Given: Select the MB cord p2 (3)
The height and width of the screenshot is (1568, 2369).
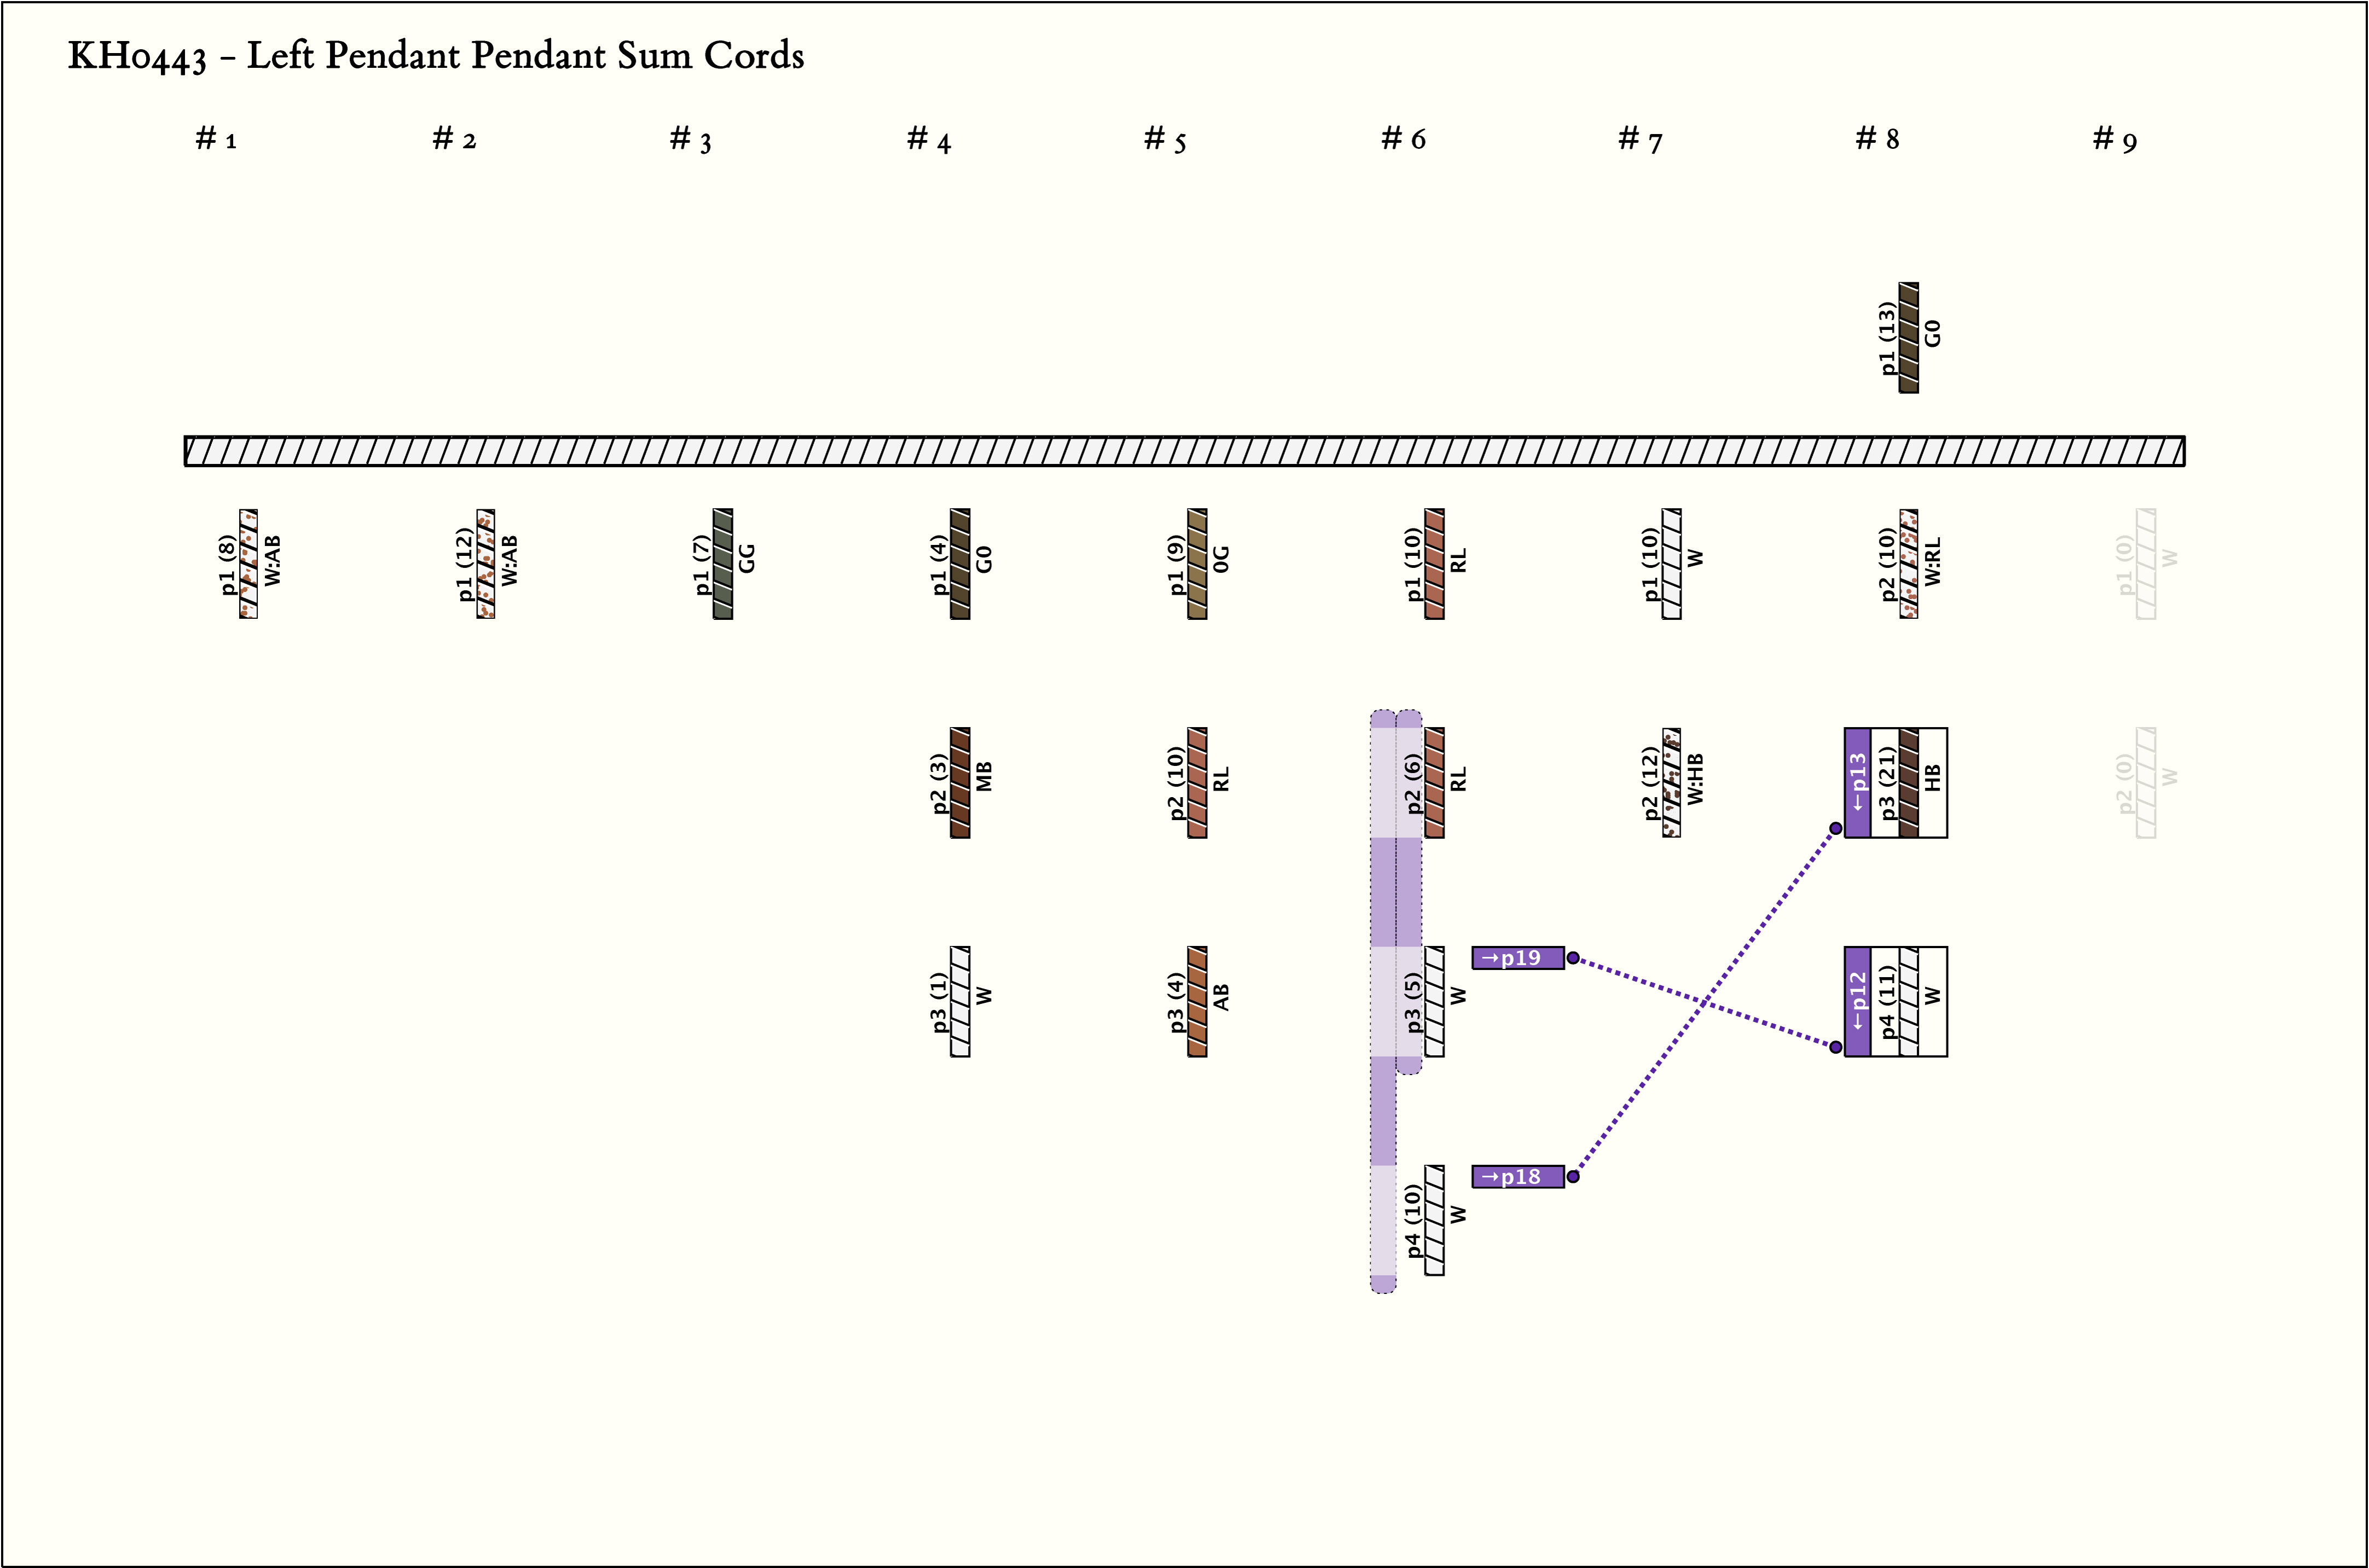Looking at the screenshot, I should click(960, 782).
